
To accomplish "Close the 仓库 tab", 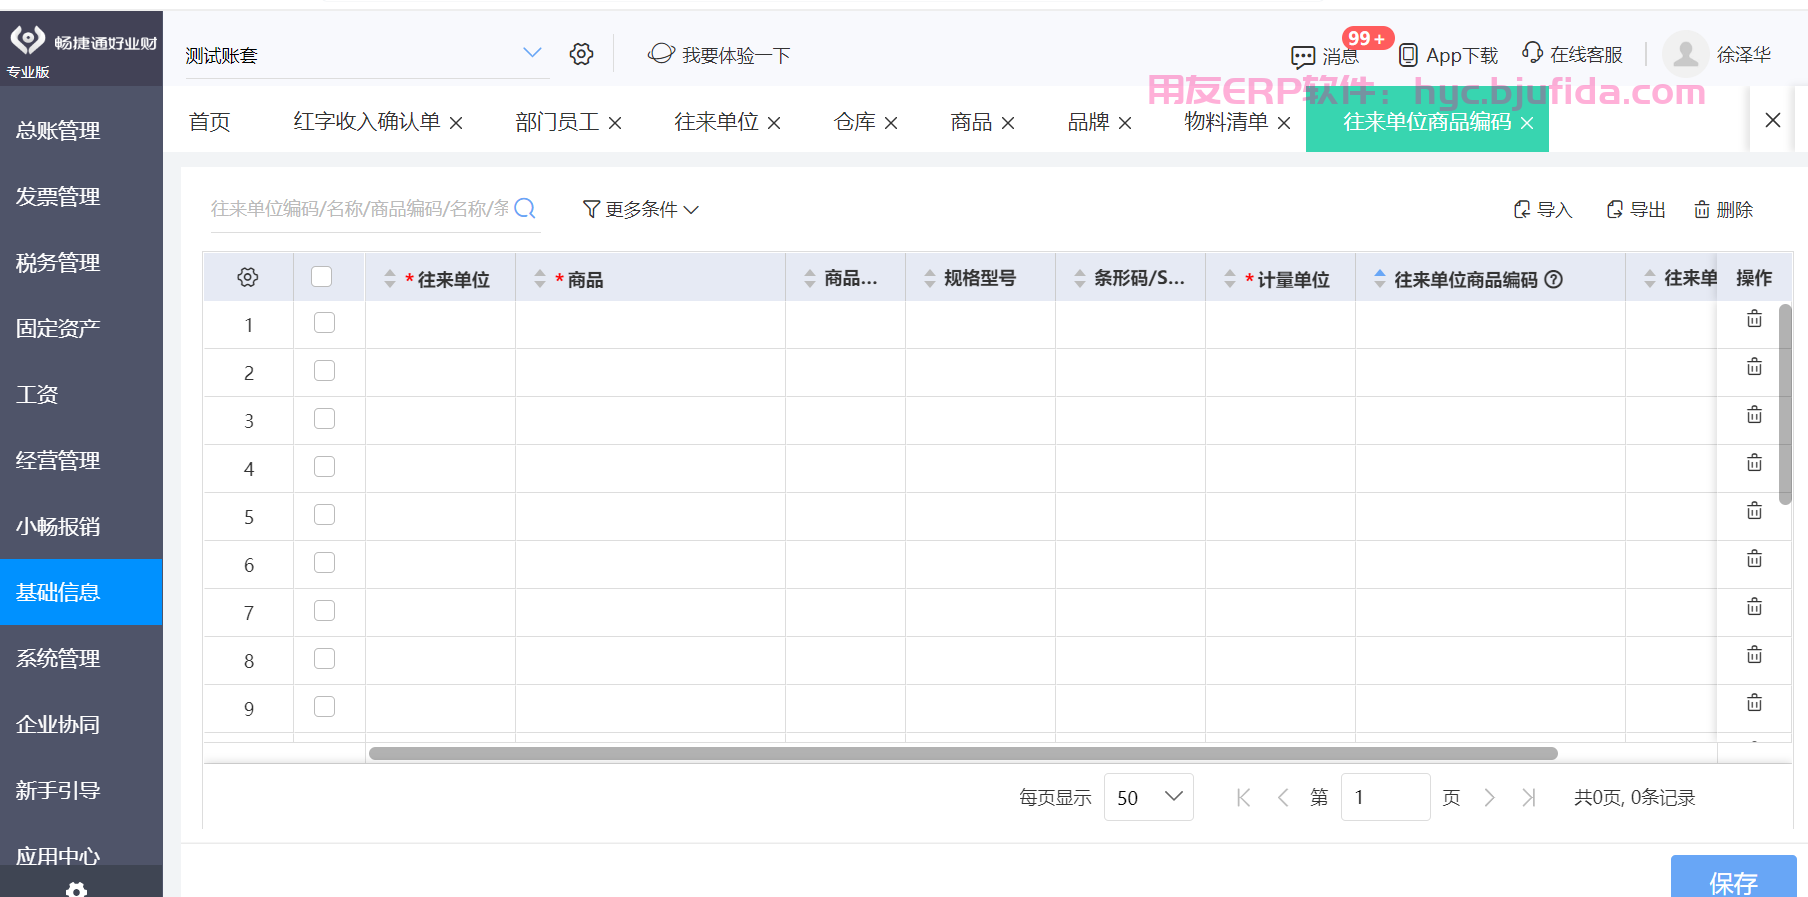I will [x=891, y=123].
